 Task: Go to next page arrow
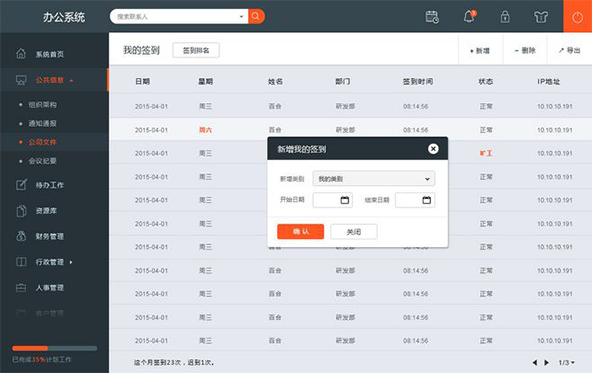coord(546,362)
